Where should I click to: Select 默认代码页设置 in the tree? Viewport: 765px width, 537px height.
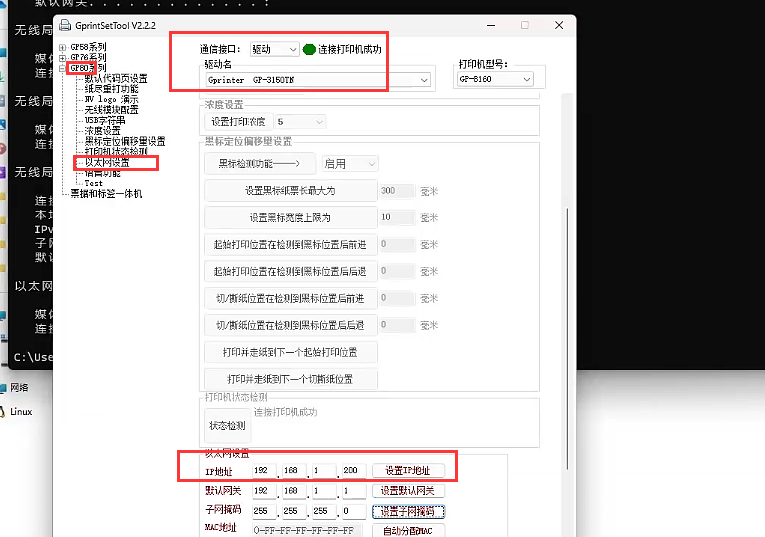[116, 79]
